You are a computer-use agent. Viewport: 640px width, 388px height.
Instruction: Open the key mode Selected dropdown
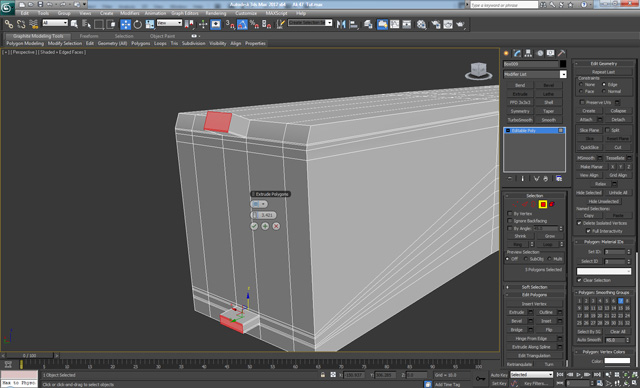pyautogui.click(x=531, y=375)
